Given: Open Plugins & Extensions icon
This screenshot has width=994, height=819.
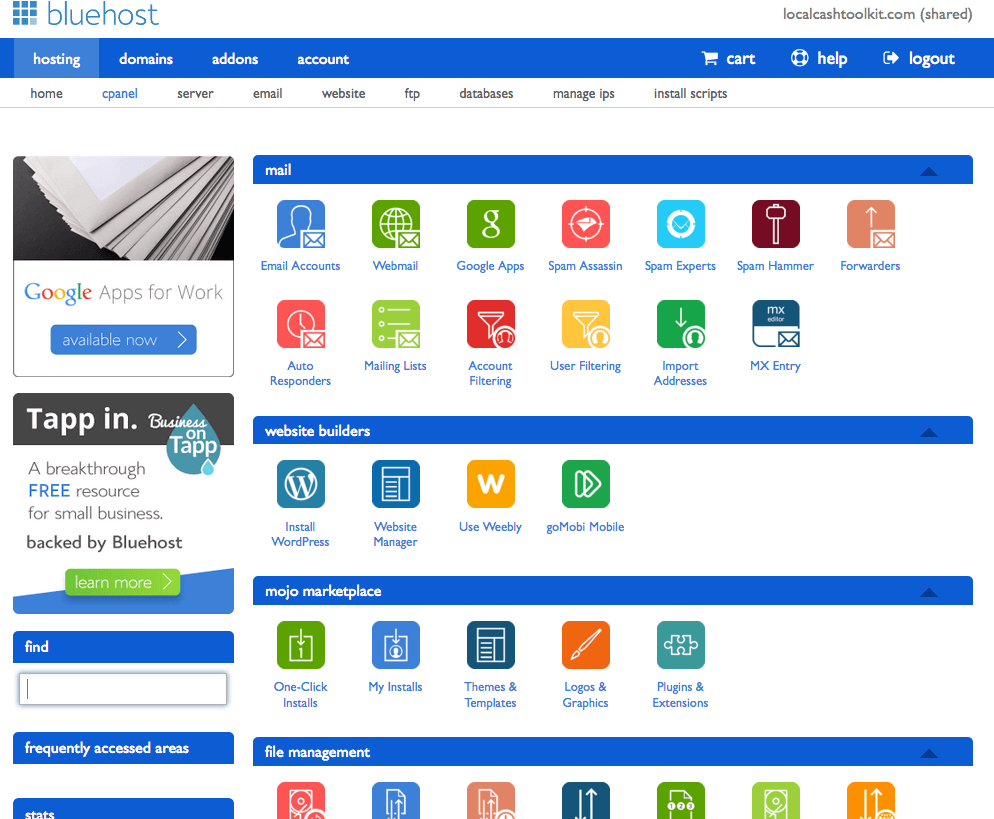Looking at the screenshot, I should pos(681,645).
